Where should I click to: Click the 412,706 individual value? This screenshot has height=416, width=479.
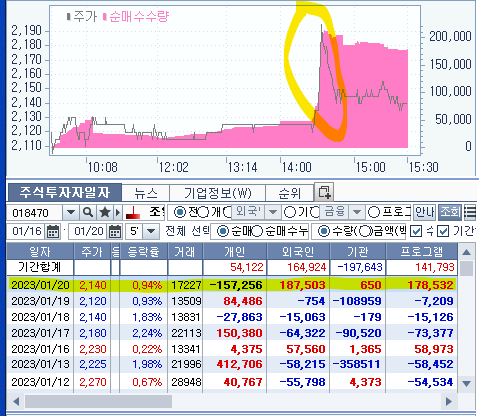239,364
